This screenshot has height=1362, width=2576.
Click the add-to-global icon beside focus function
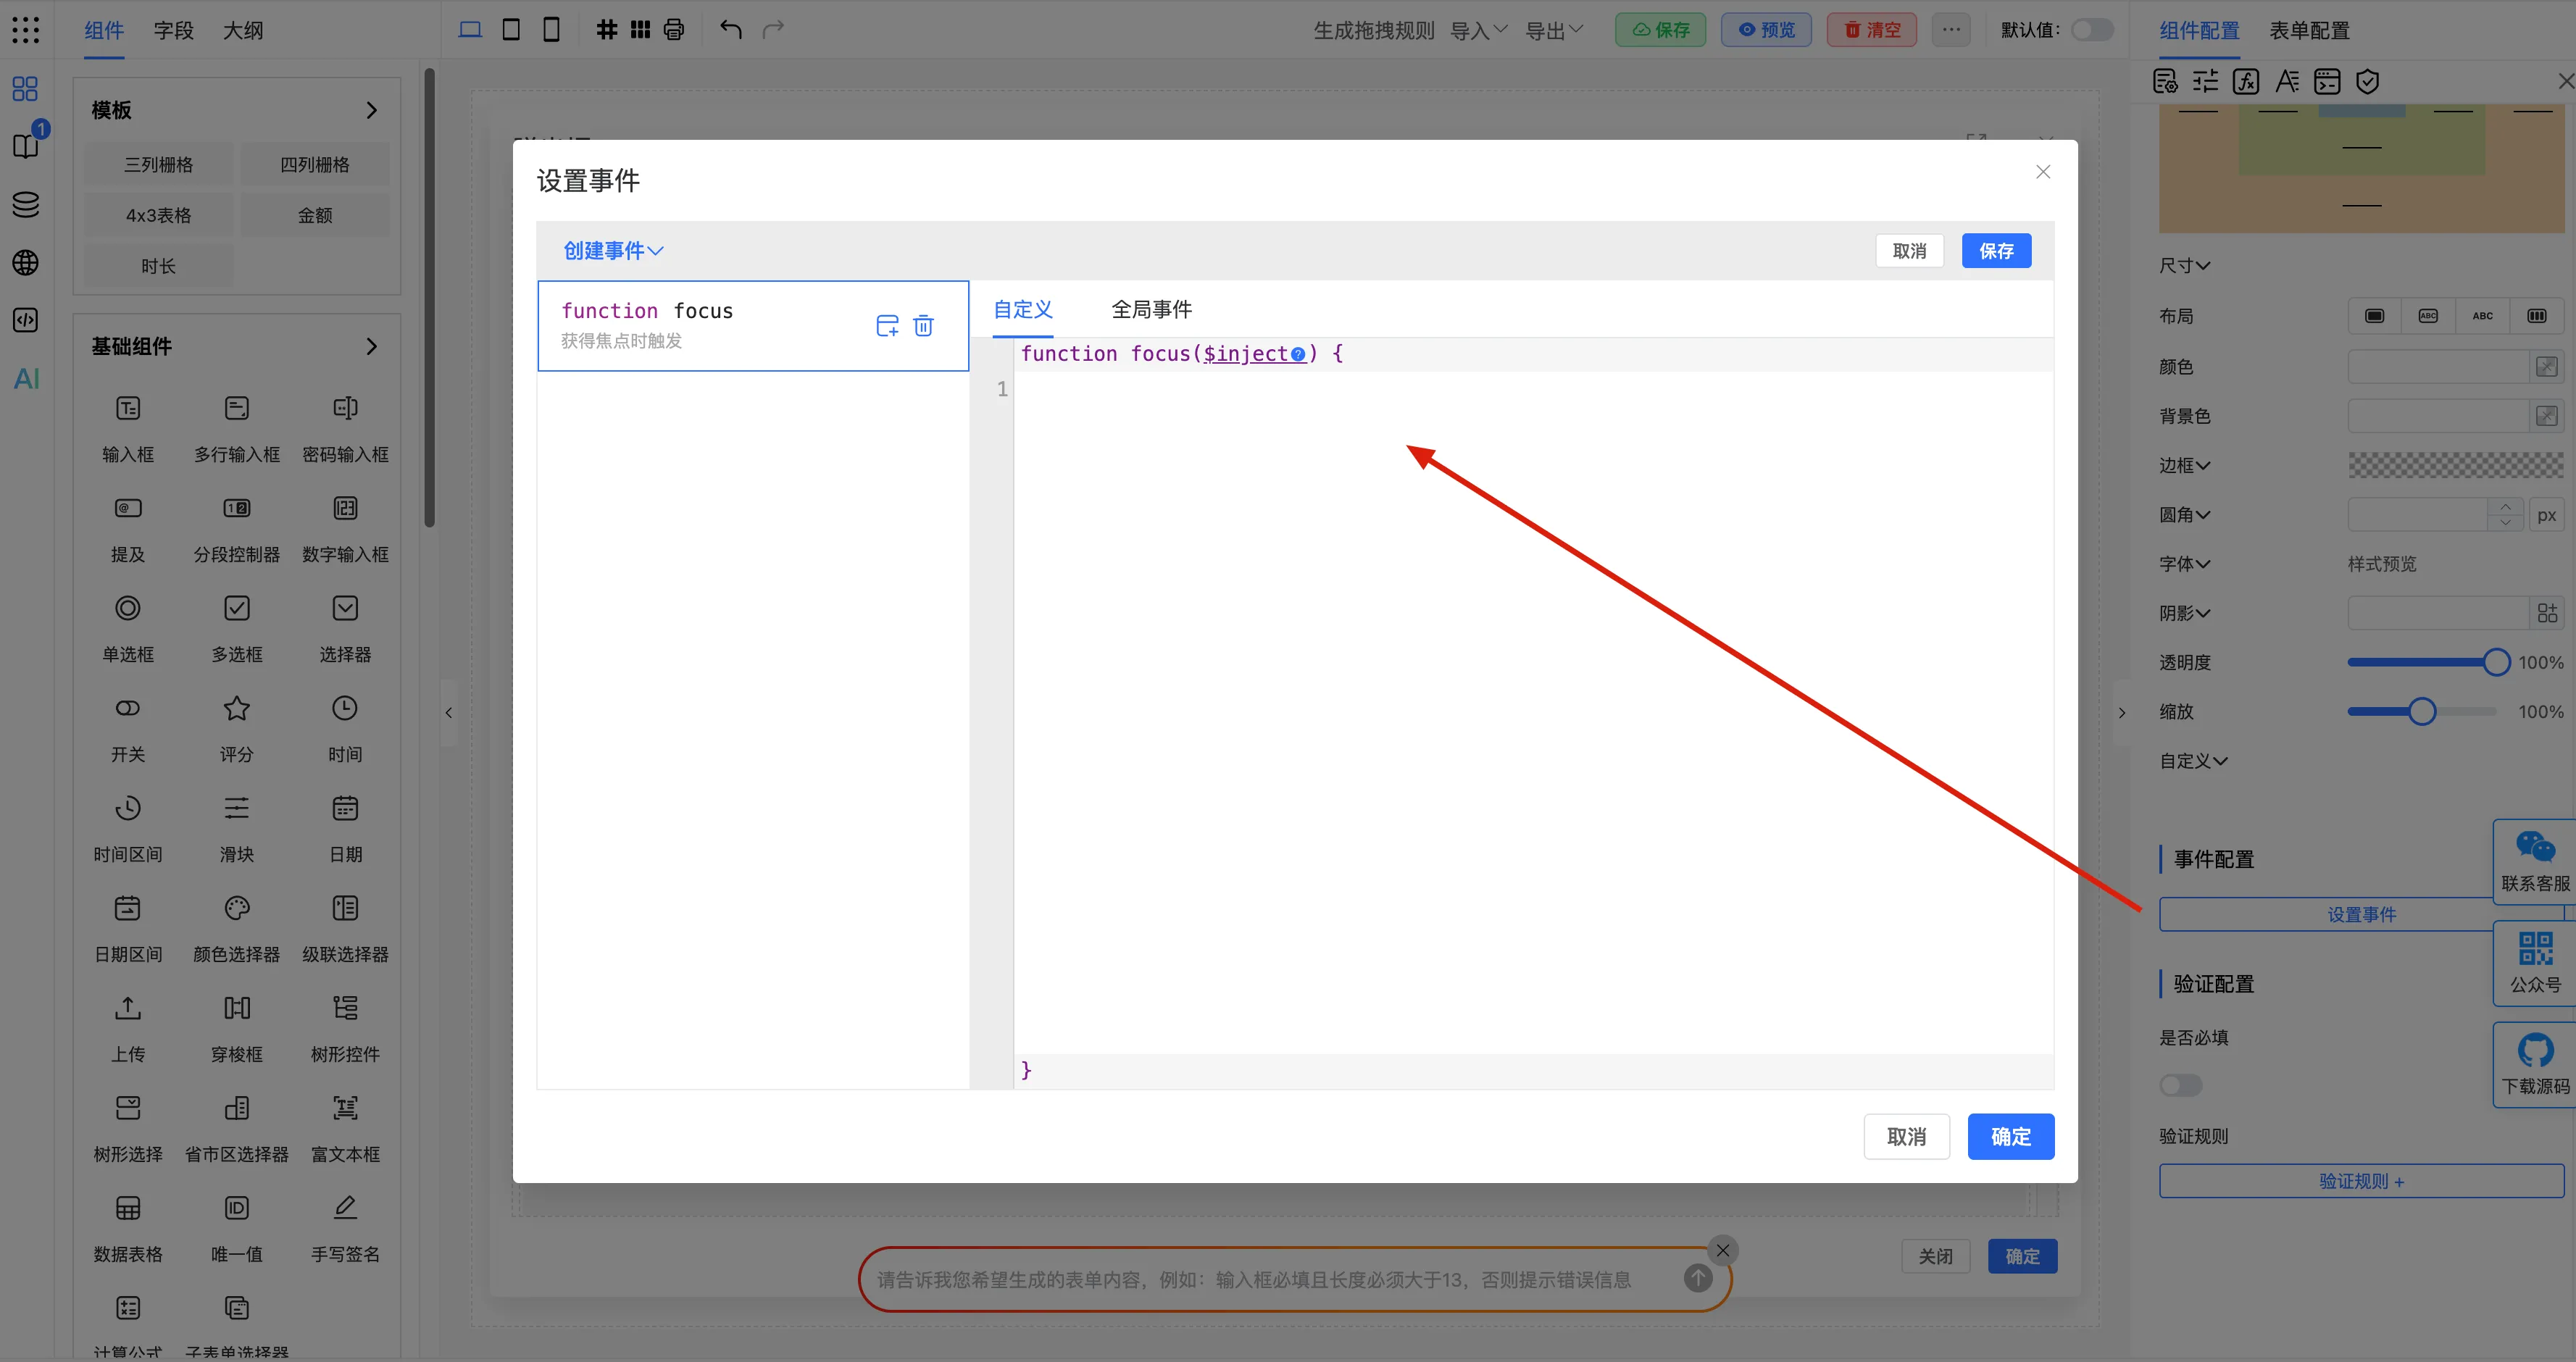click(887, 326)
